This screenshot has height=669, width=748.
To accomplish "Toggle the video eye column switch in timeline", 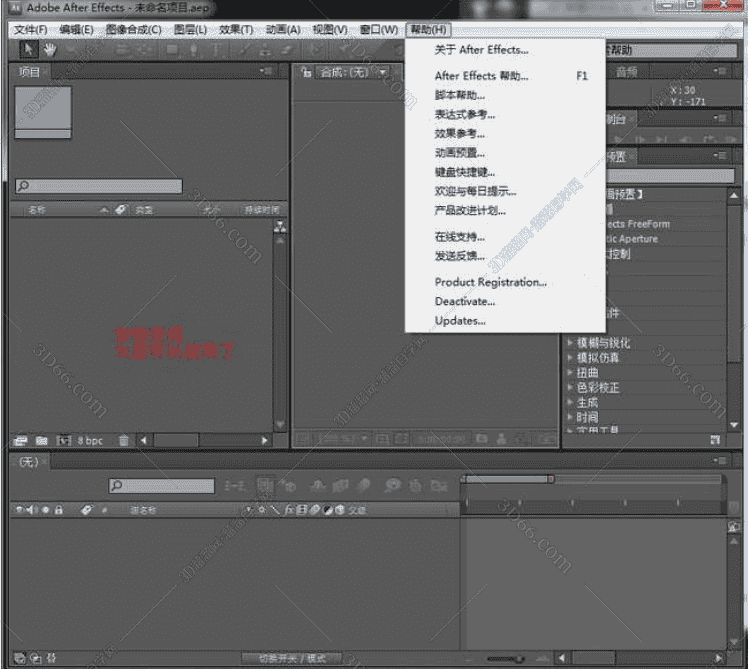I will pos(20,510).
